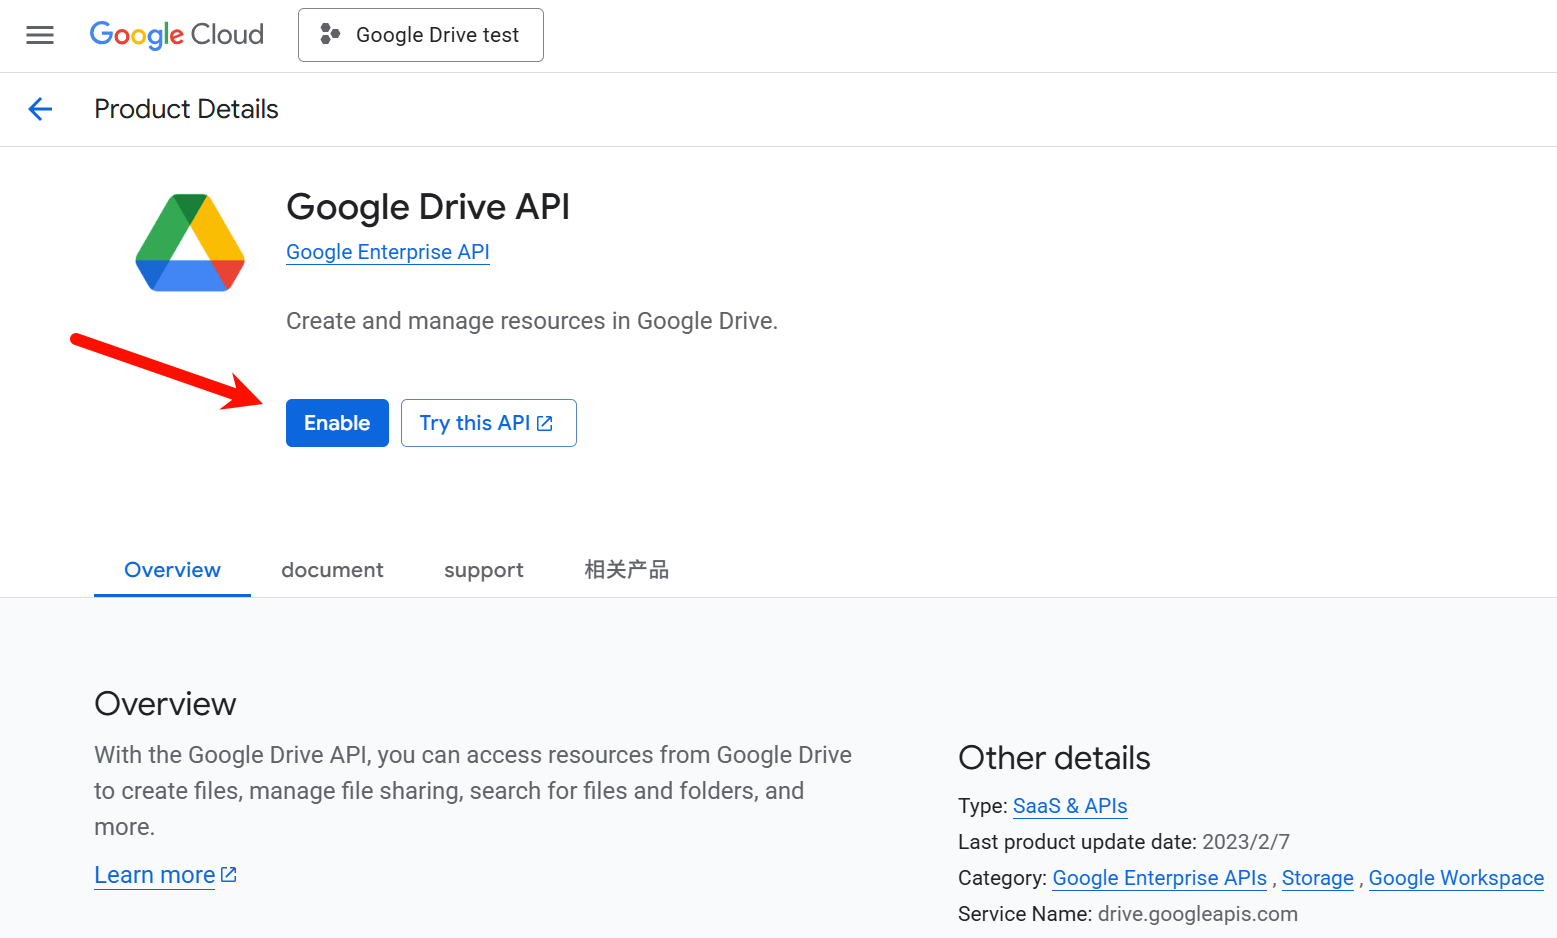Switch to the document tab
The height and width of the screenshot is (938, 1557).
click(332, 570)
